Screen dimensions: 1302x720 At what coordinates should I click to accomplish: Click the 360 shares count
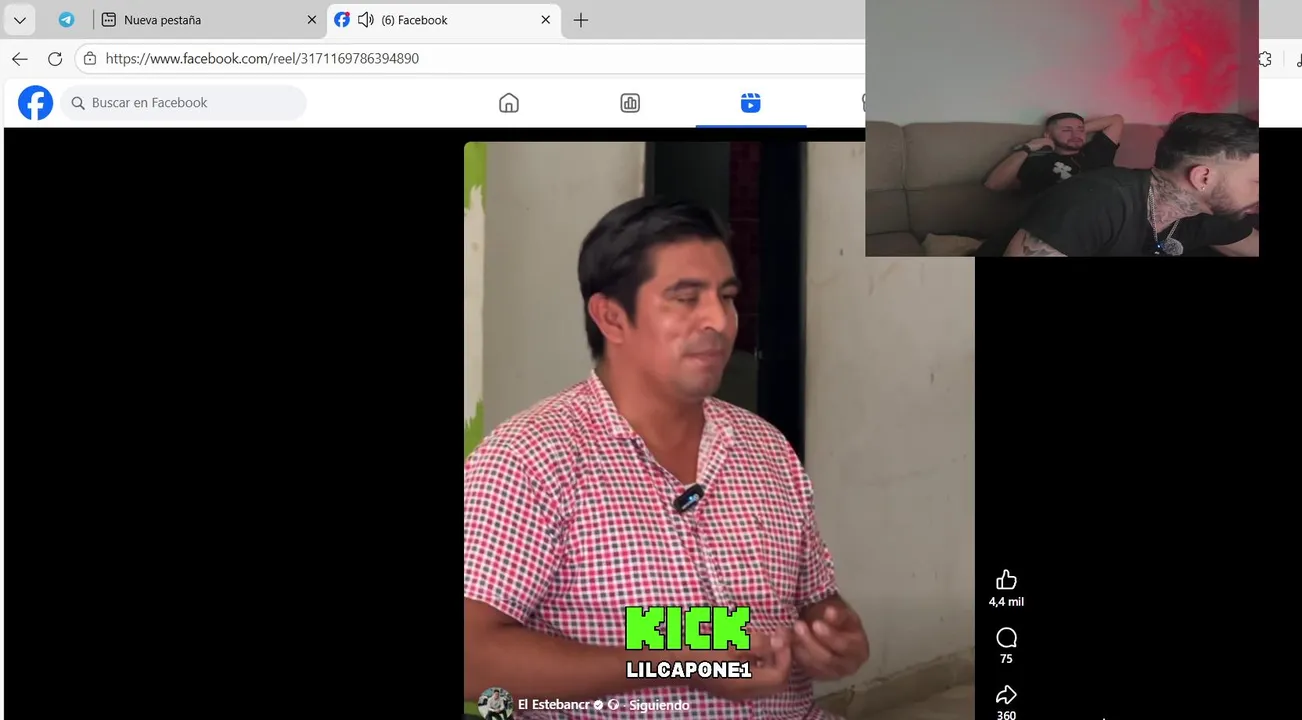point(1006,715)
